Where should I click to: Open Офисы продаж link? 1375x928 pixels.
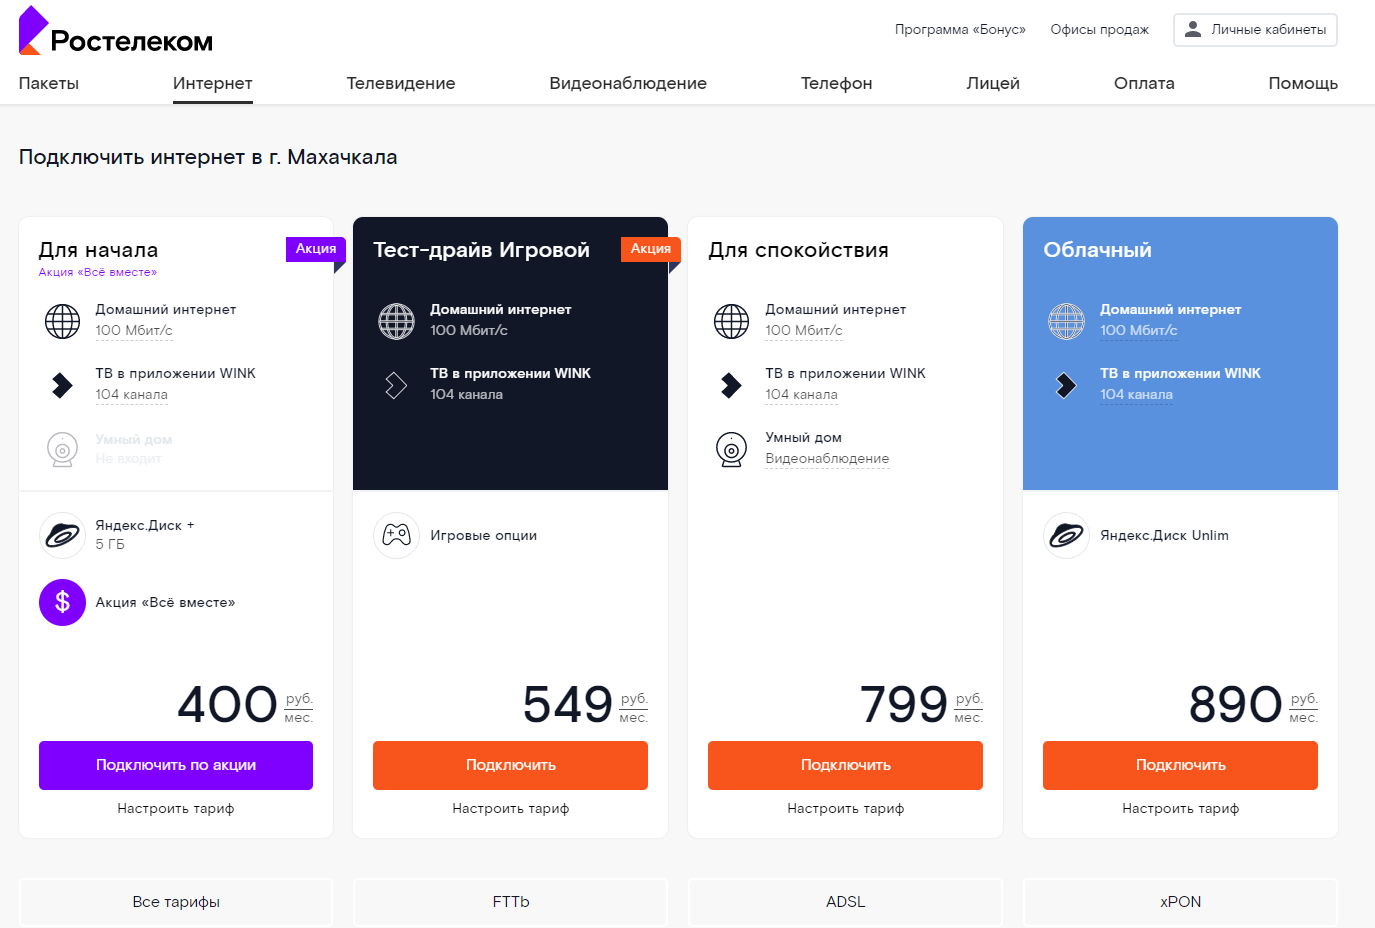1100,30
